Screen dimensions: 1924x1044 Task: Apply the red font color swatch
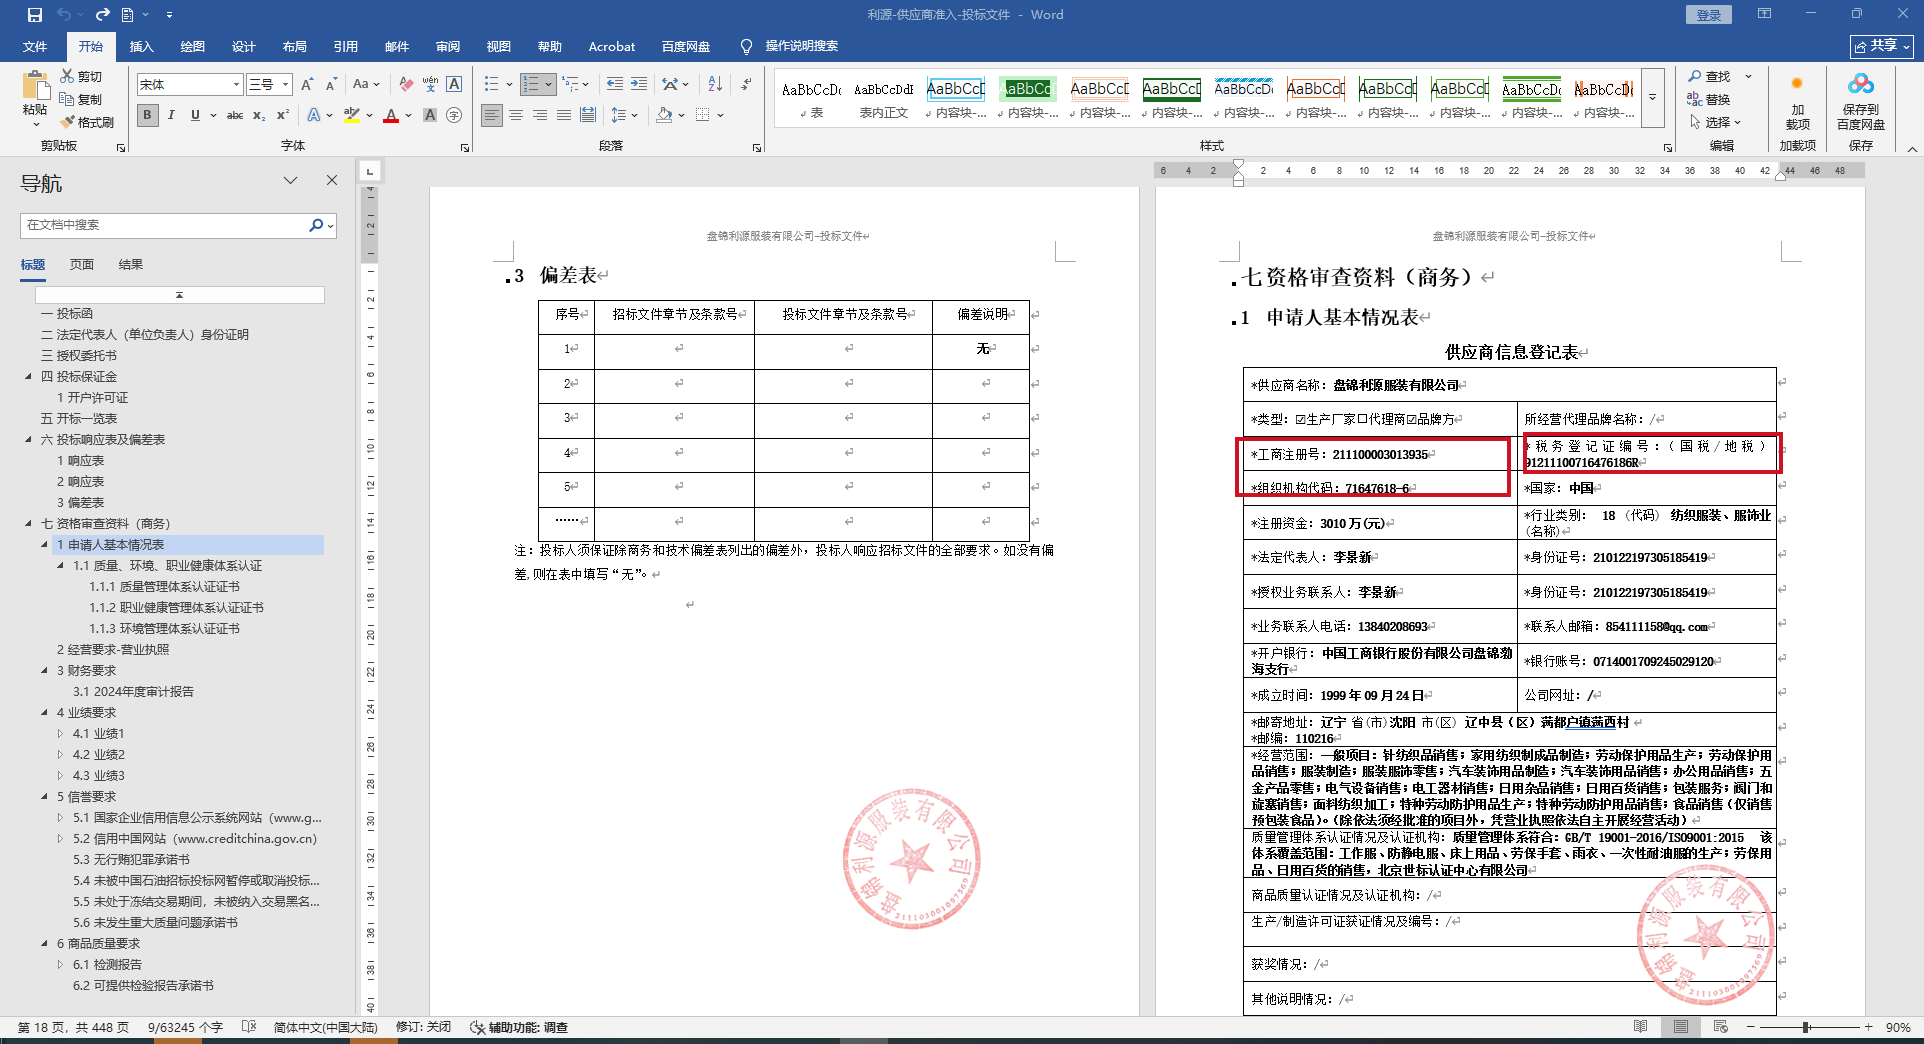391,115
